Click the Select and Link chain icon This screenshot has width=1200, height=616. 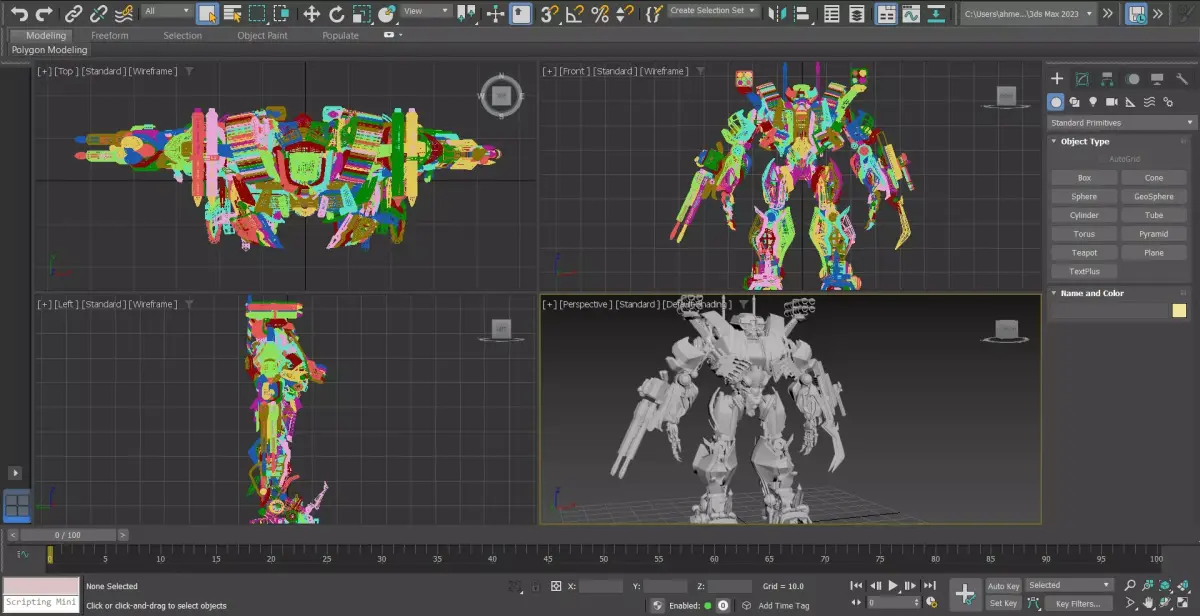coord(74,14)
